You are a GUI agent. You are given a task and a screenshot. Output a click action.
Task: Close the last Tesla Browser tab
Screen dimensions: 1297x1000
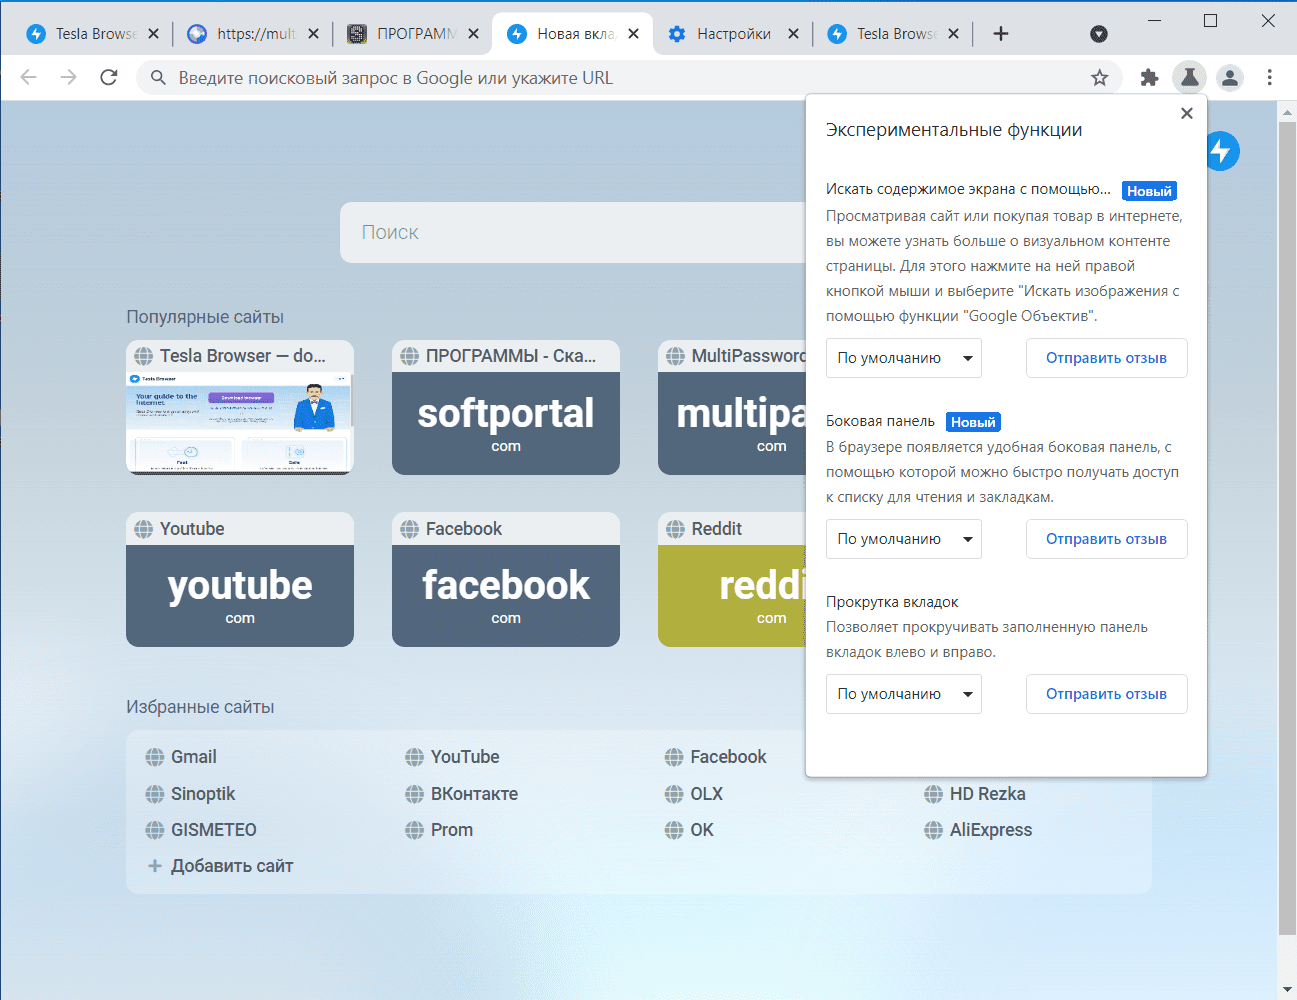point(953,33)
